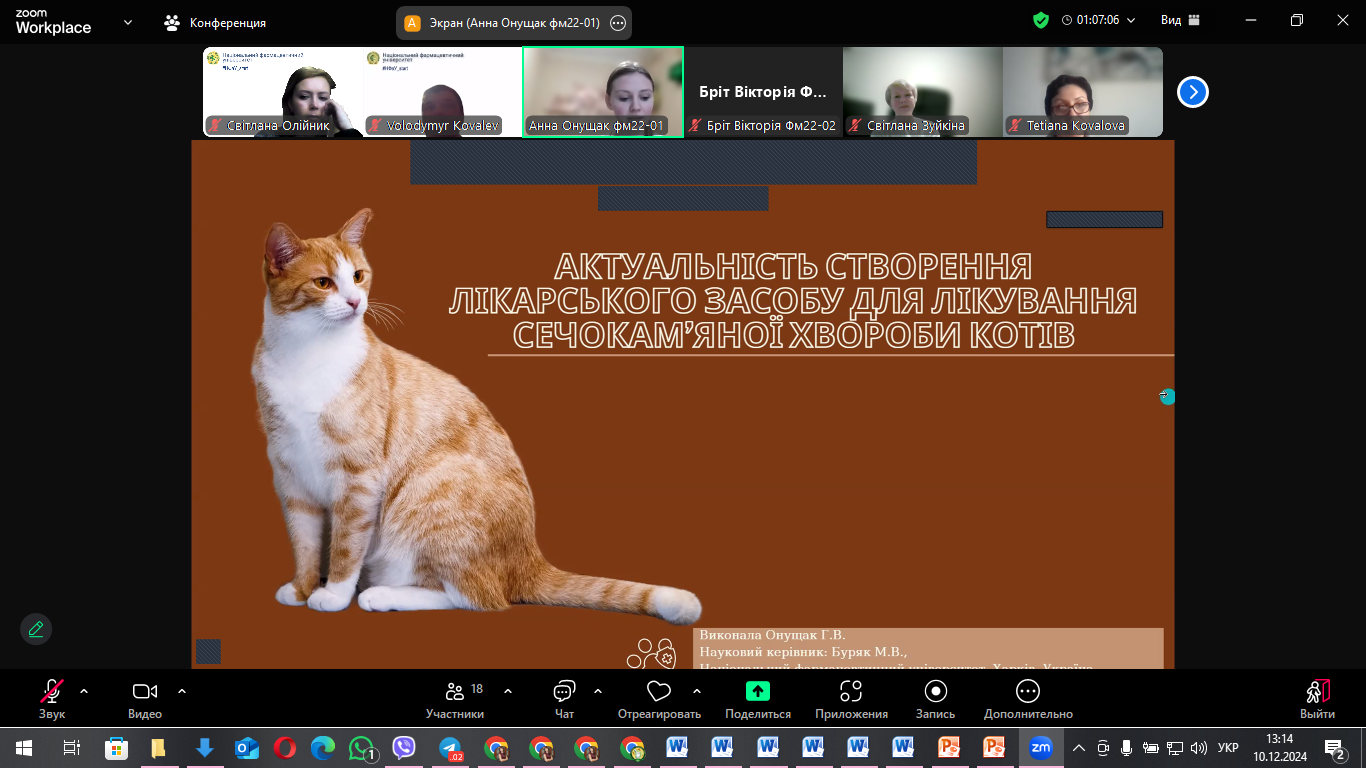The height and width of the screenshot is (768, 1366).
Task: Select Світлана Зуйкіна video thumbnail
Action: pos(923,91)
